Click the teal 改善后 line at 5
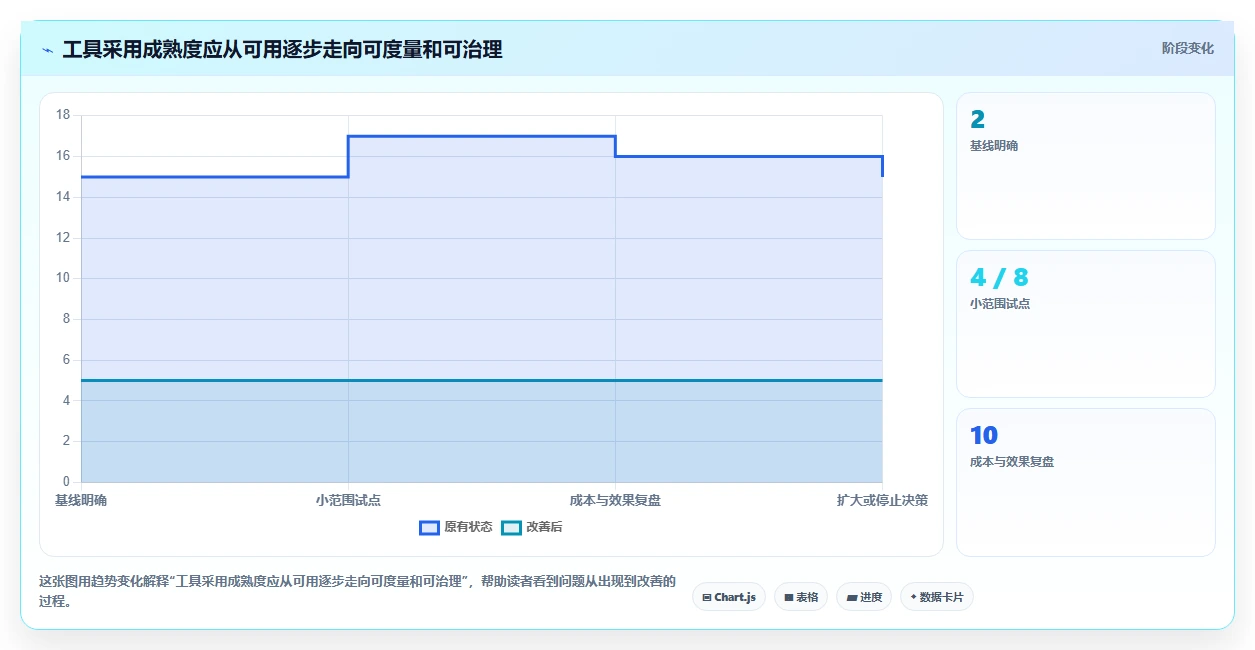The height and width of the screenshot is (650, 1255). [481, 380]
